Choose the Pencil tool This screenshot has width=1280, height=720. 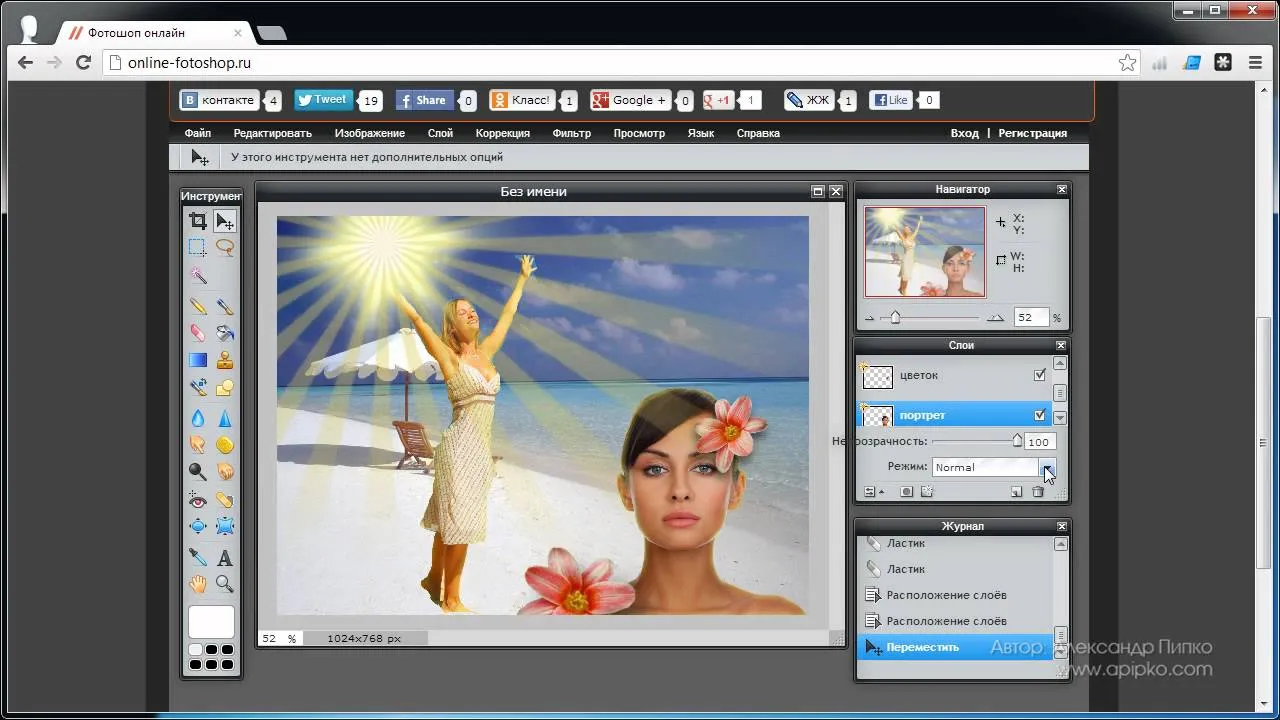(x=198, y=307)
